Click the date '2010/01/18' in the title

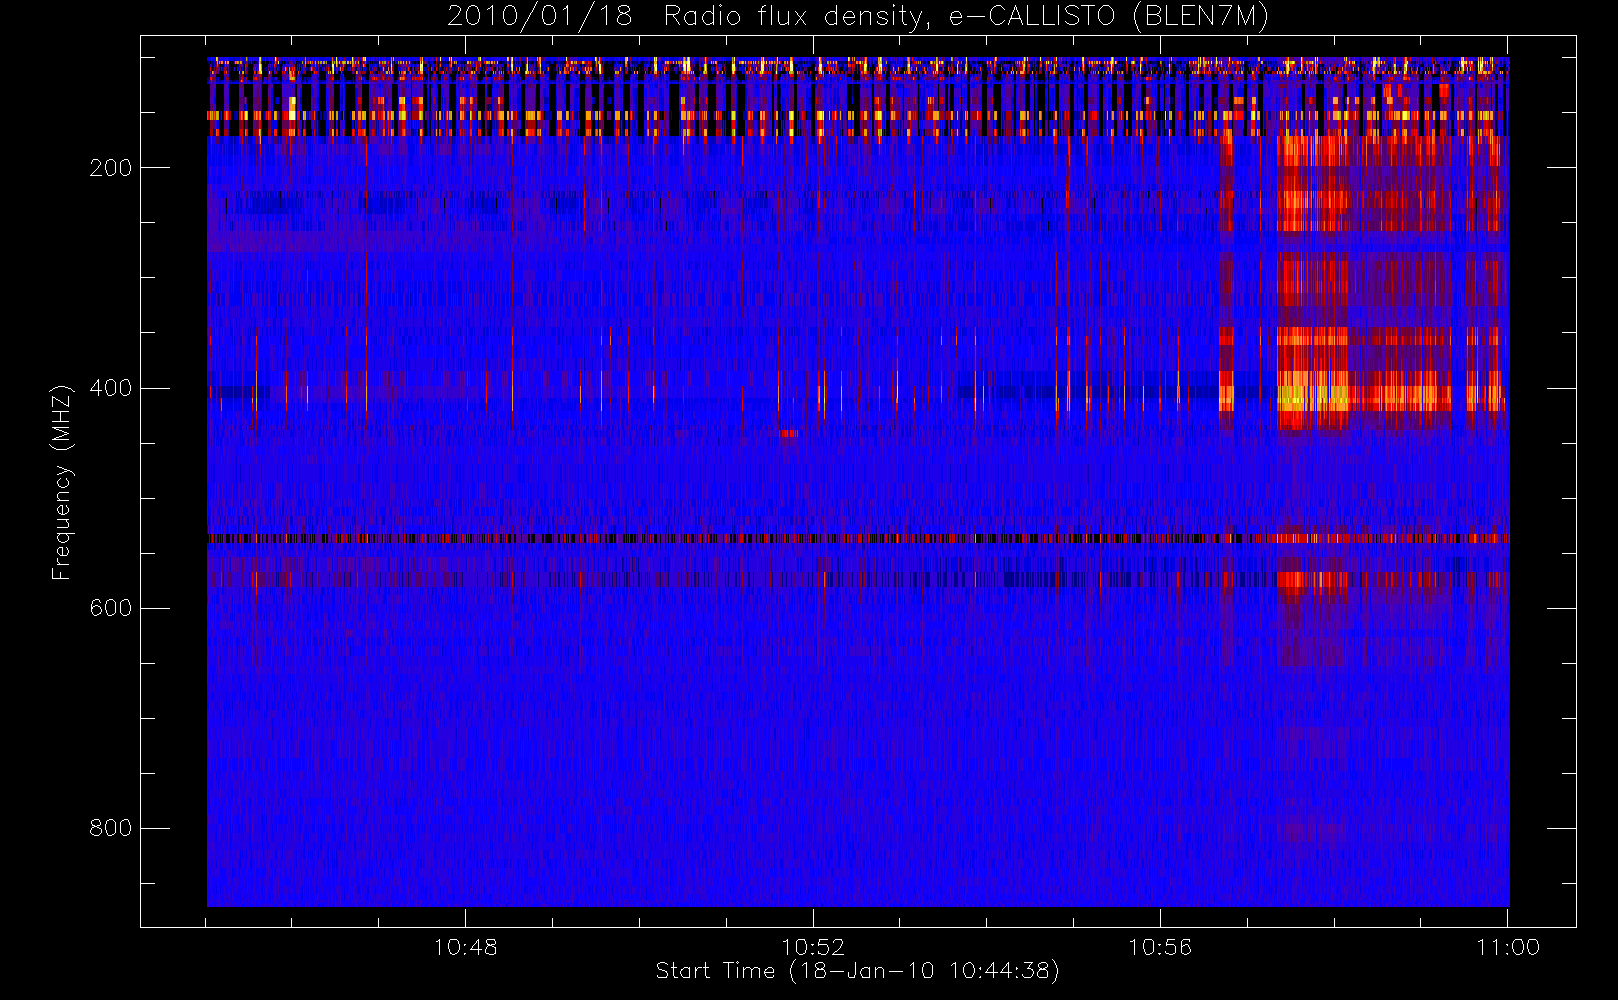click(x=539, y=16)
